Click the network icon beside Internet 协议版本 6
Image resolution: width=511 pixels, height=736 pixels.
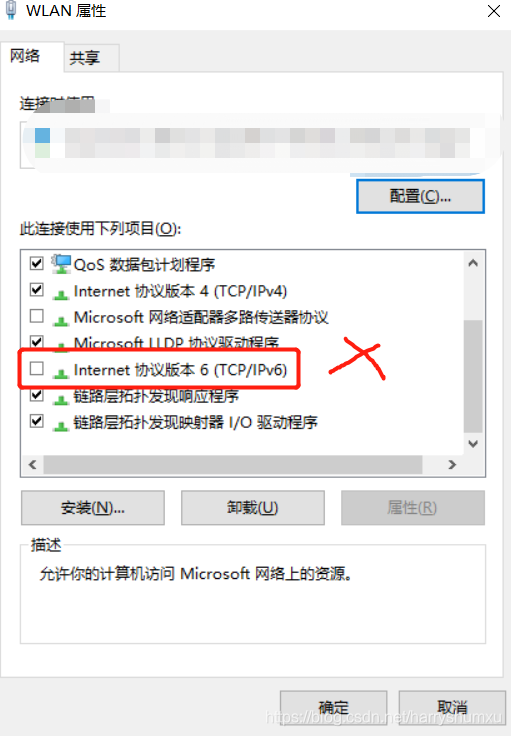pyautogui.click(x=61, y=373)
